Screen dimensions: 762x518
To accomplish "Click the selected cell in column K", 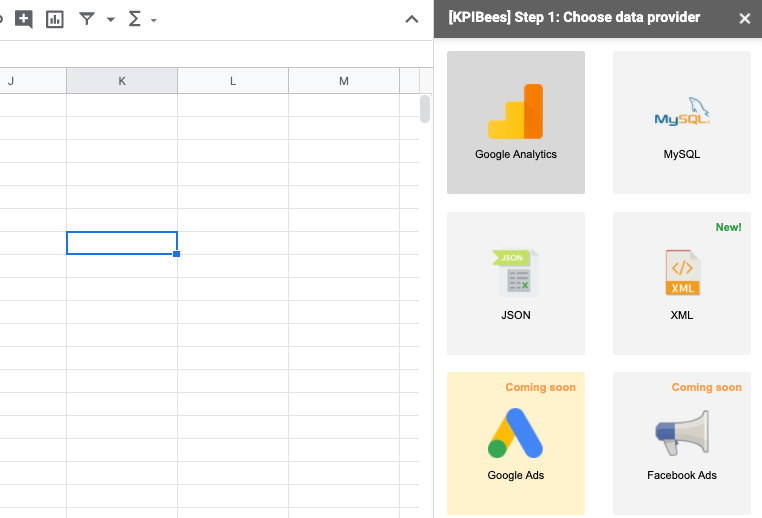I will pyautogui.click(x=122, y=243).
